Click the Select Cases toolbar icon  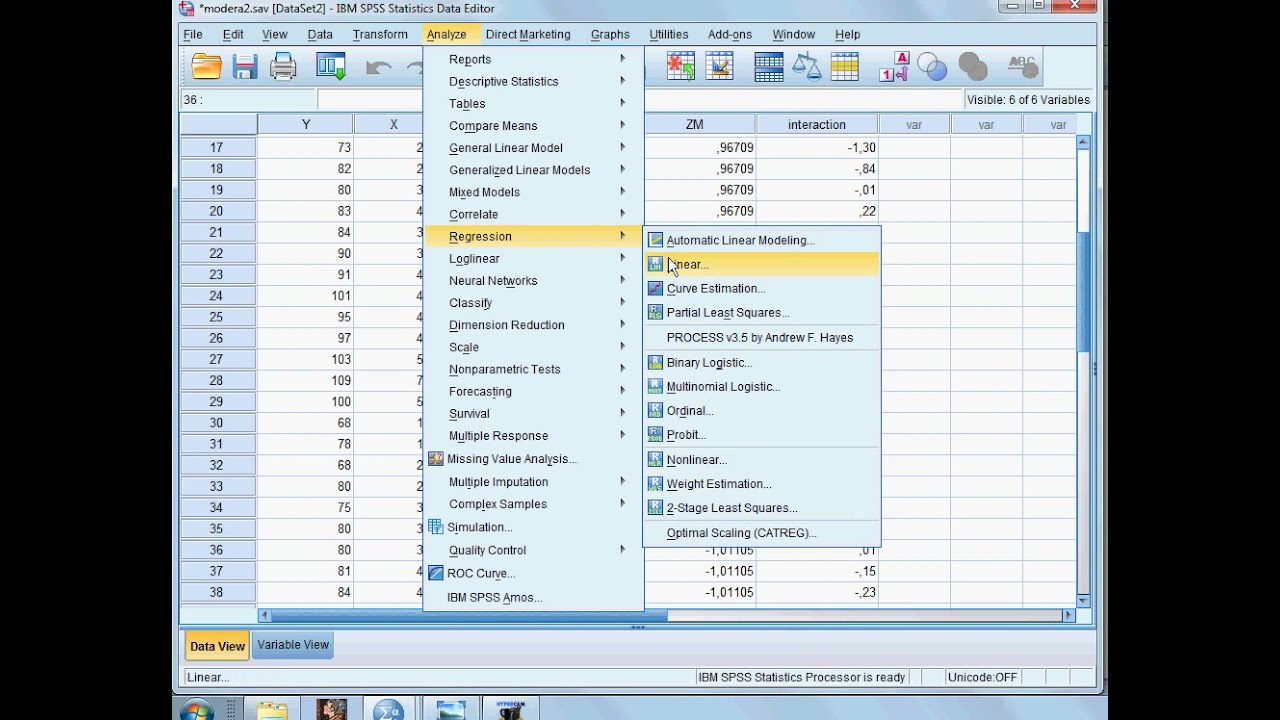click(845, 67)
